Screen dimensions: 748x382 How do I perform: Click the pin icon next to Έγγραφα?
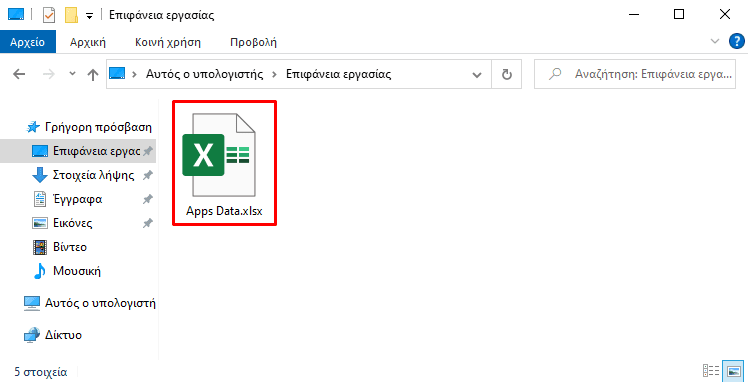(148, 199)
